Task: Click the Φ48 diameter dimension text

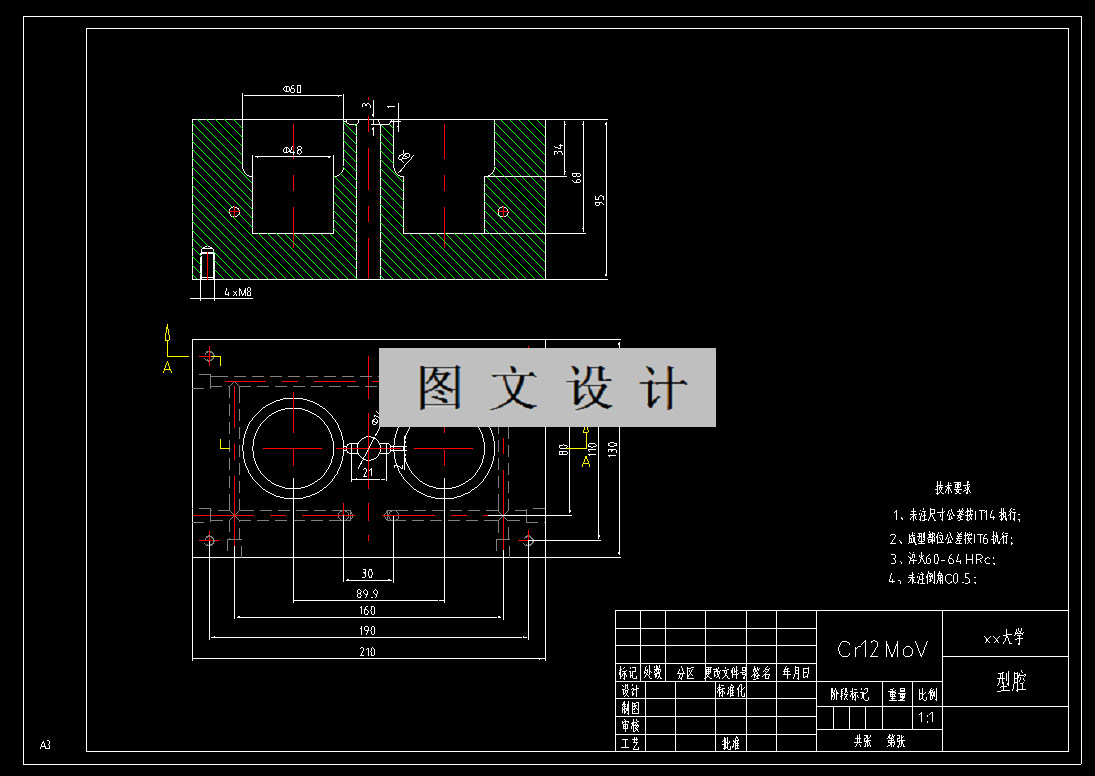Action: coord(293,150)
